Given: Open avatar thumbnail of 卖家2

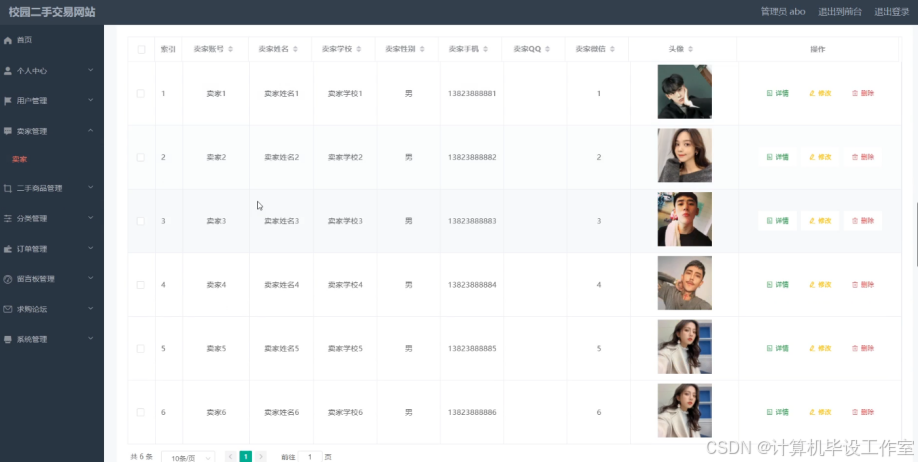Looking at the screenshot, I should (x=684, y=156).
